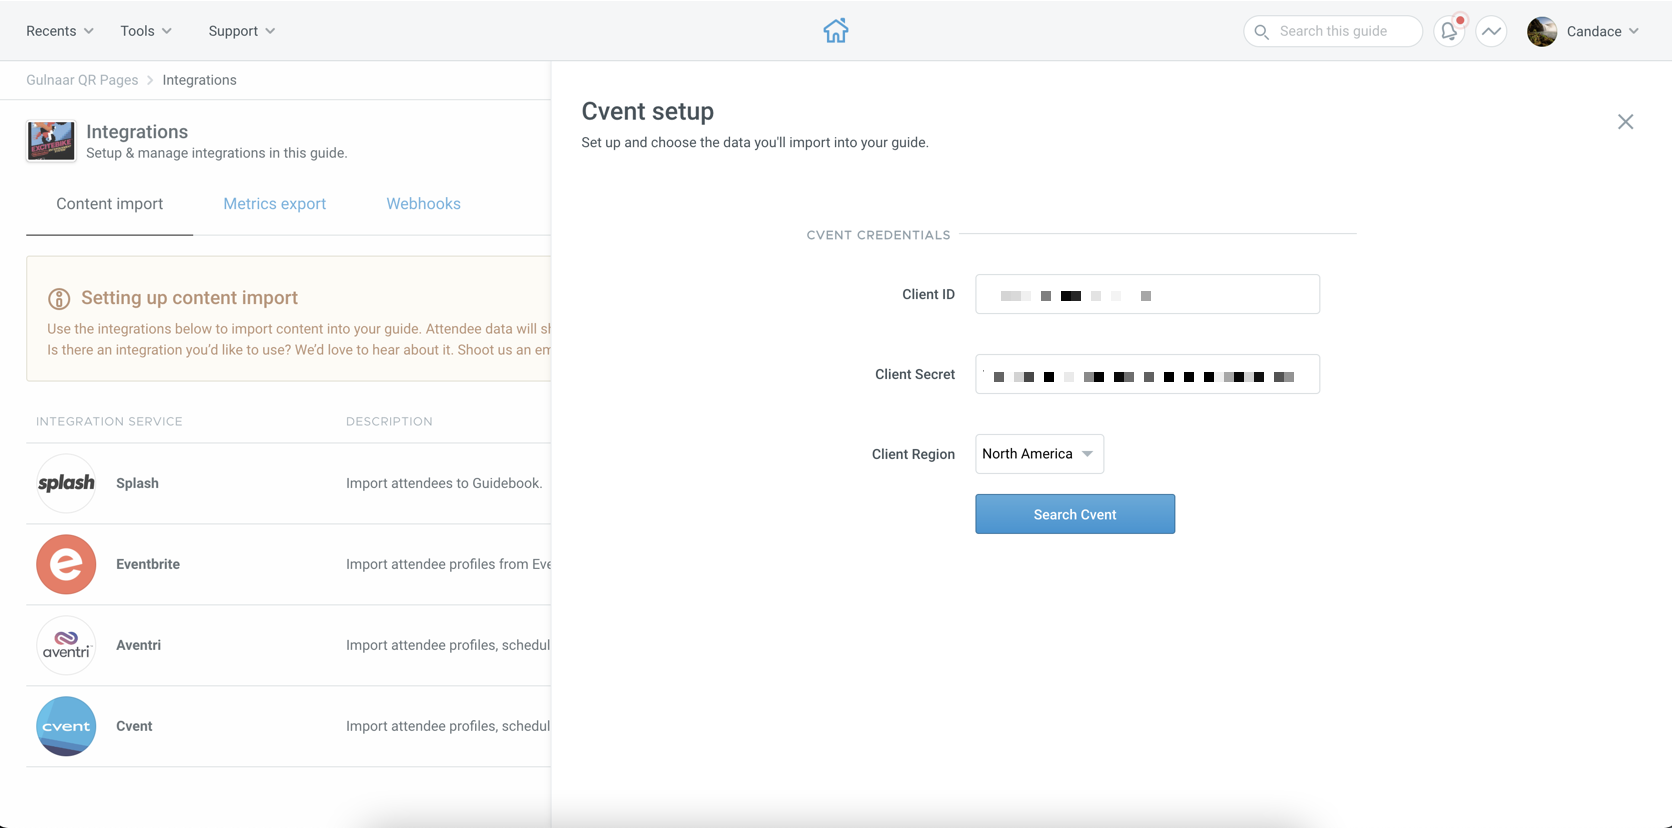This screenshot has width=1672, height=828.
Task: Select the Aventri integration name
Action: (x=138, y=645)
